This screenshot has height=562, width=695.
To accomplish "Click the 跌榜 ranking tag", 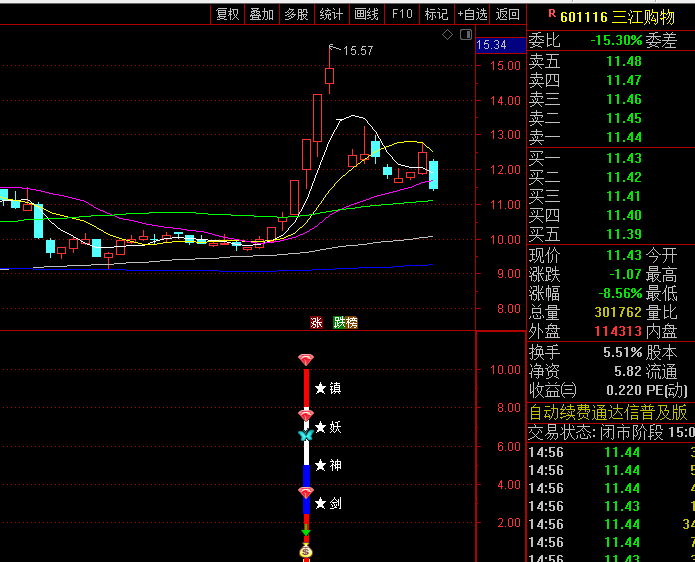I will [345, 322].
